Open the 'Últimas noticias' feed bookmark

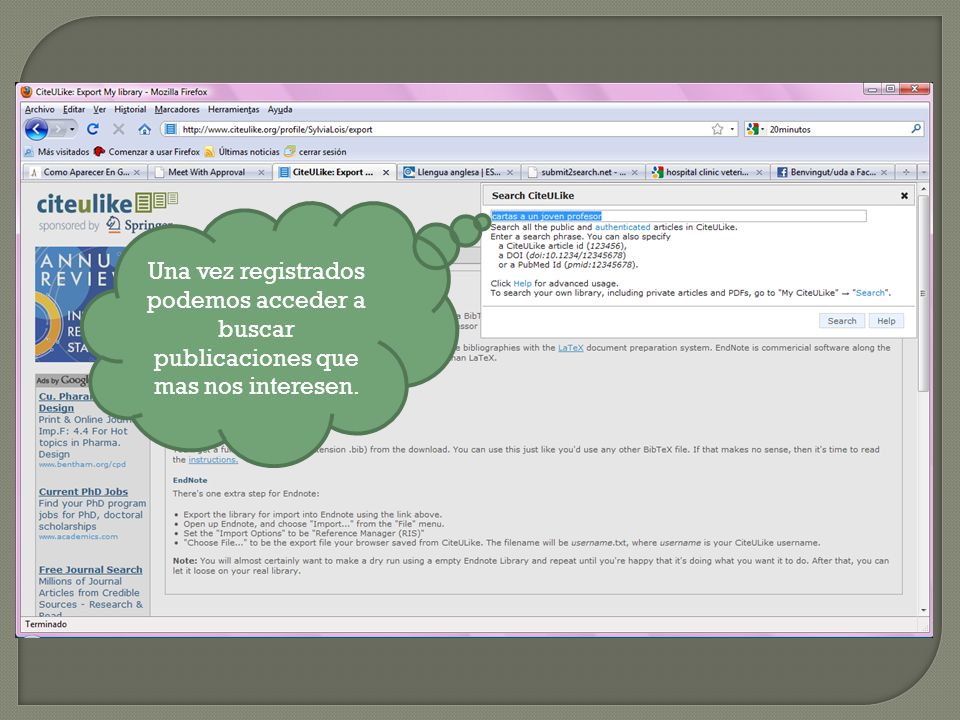click(x=242, y=152)
